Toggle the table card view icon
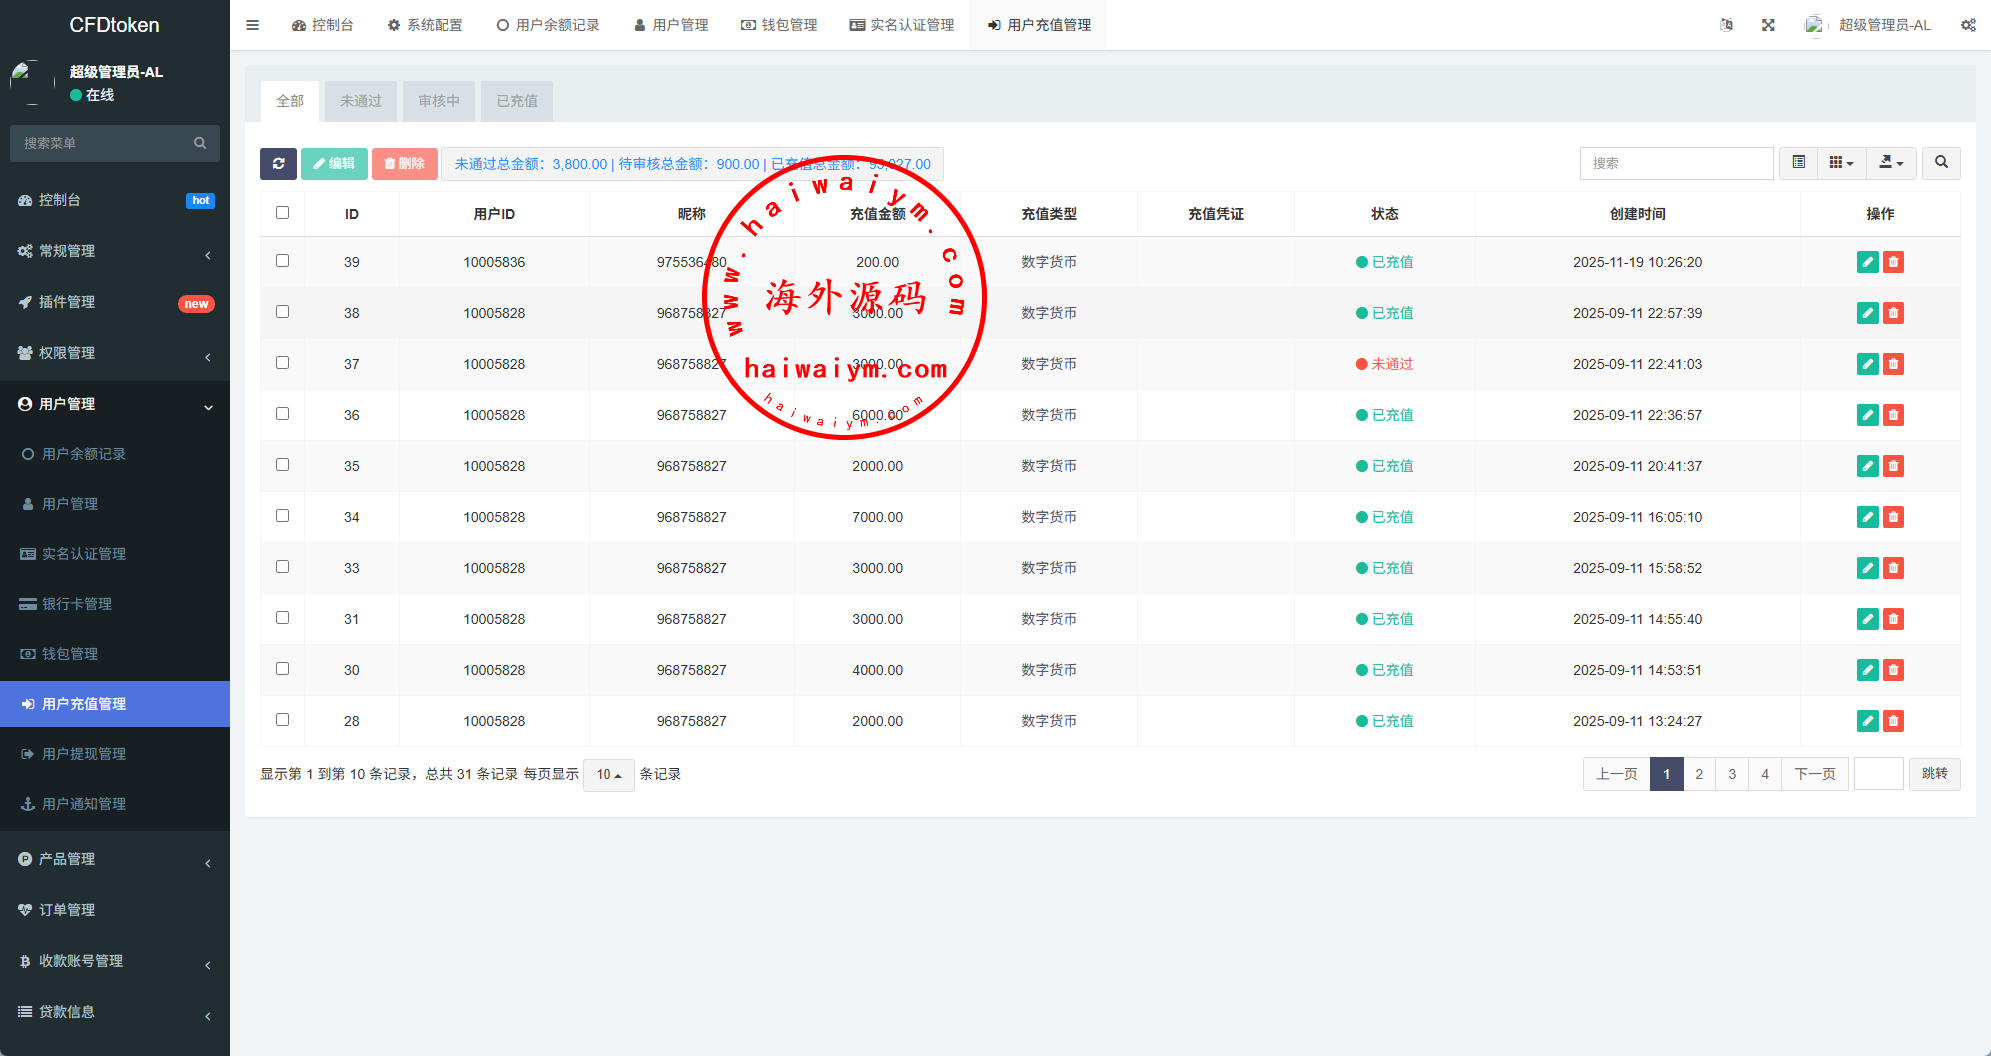 click(x=1798, y=163)
